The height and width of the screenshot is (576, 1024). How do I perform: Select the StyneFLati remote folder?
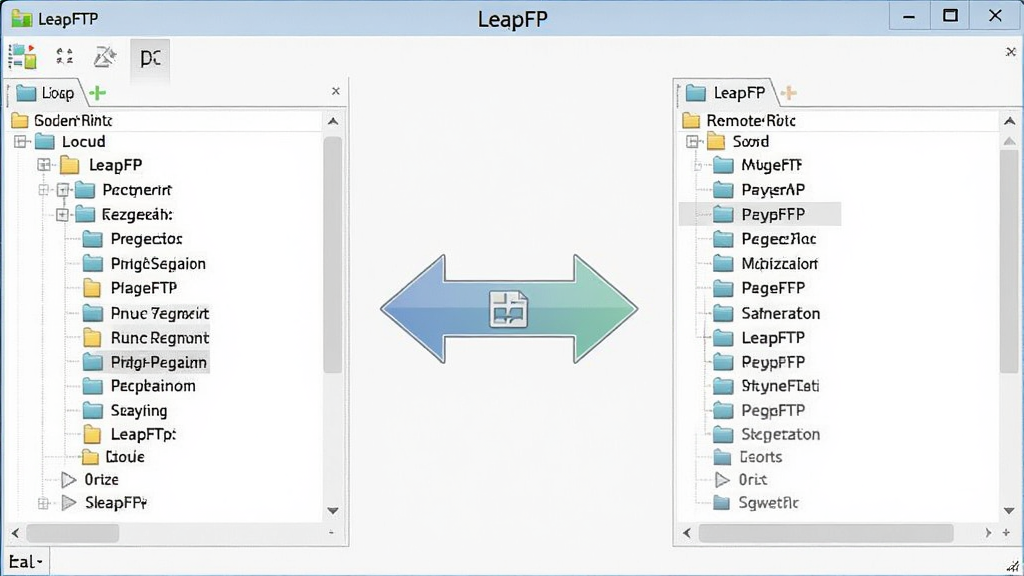click(x=765, y=386)
